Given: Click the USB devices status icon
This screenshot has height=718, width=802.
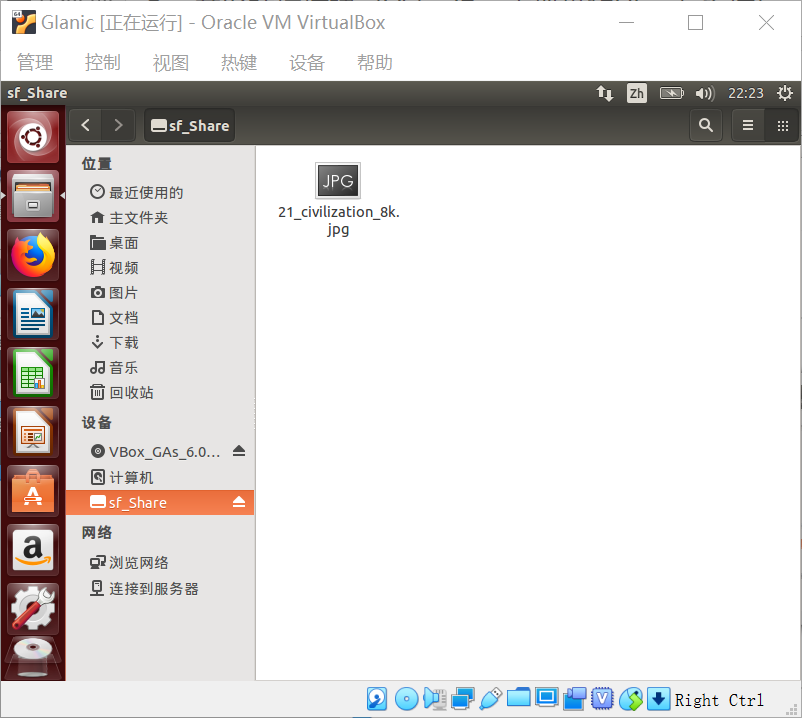Looking at the screenshot, I should (x=491, y=699).
